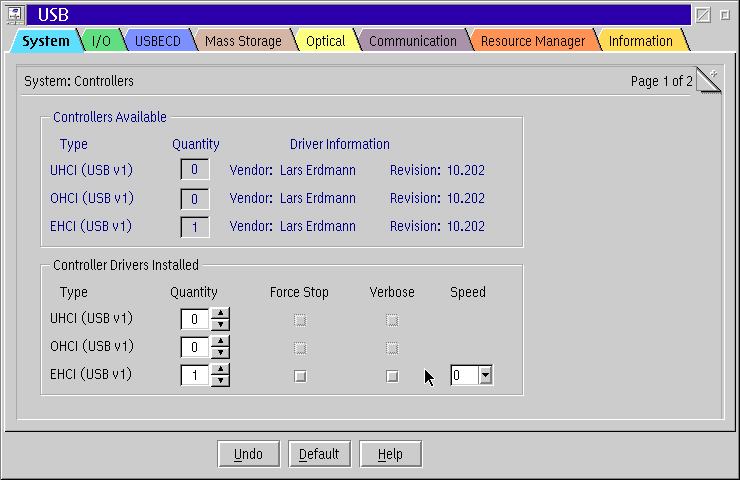
Task: Switch to the Mass Storage tab
Action: (x=243, y=41)
